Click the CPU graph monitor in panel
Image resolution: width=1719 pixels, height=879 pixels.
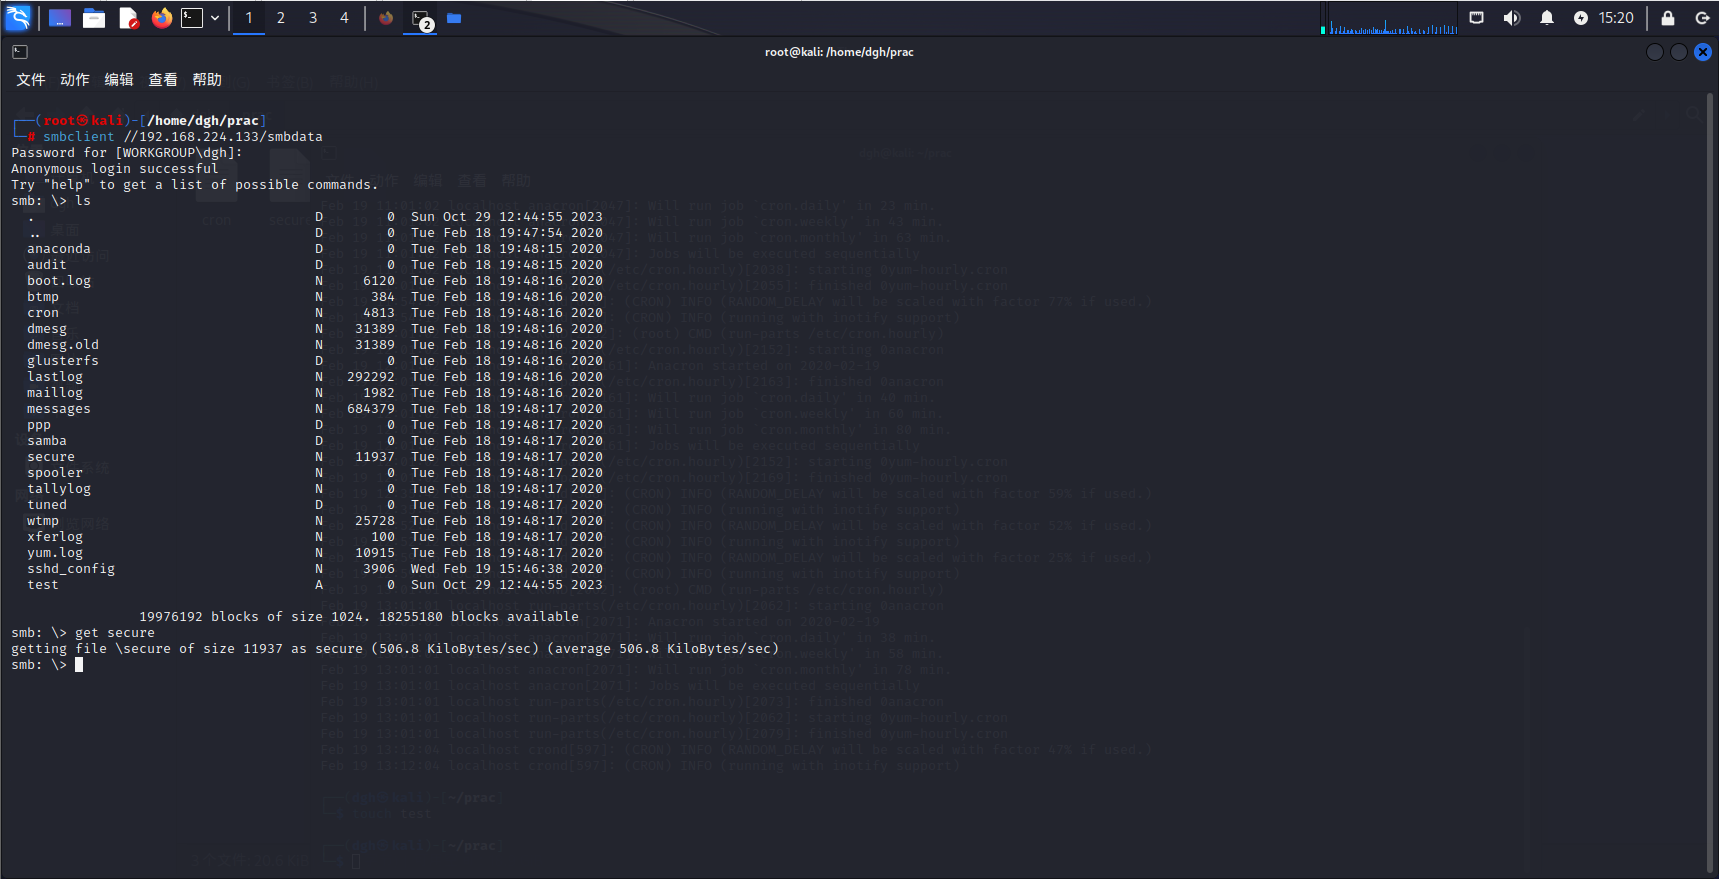[x=1390, y=18]
